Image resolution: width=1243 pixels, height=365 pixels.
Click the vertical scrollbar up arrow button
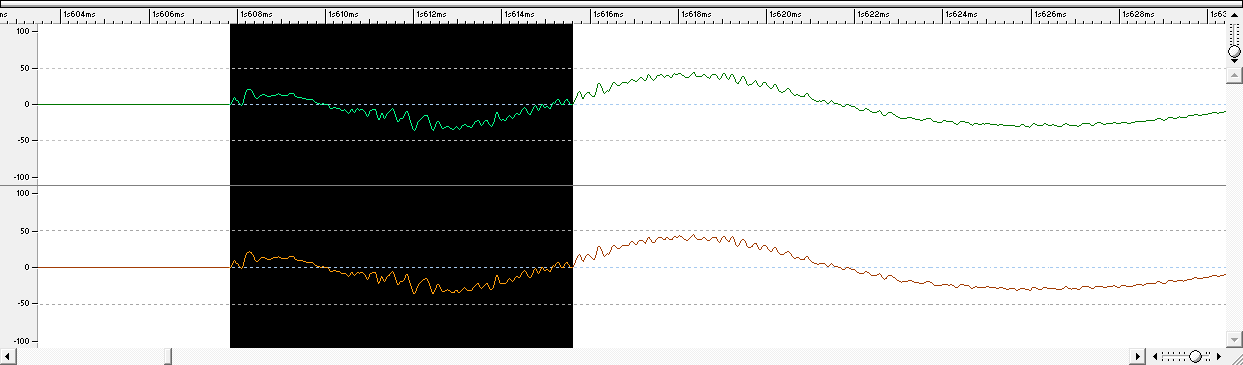click(x=1235, y=76)
